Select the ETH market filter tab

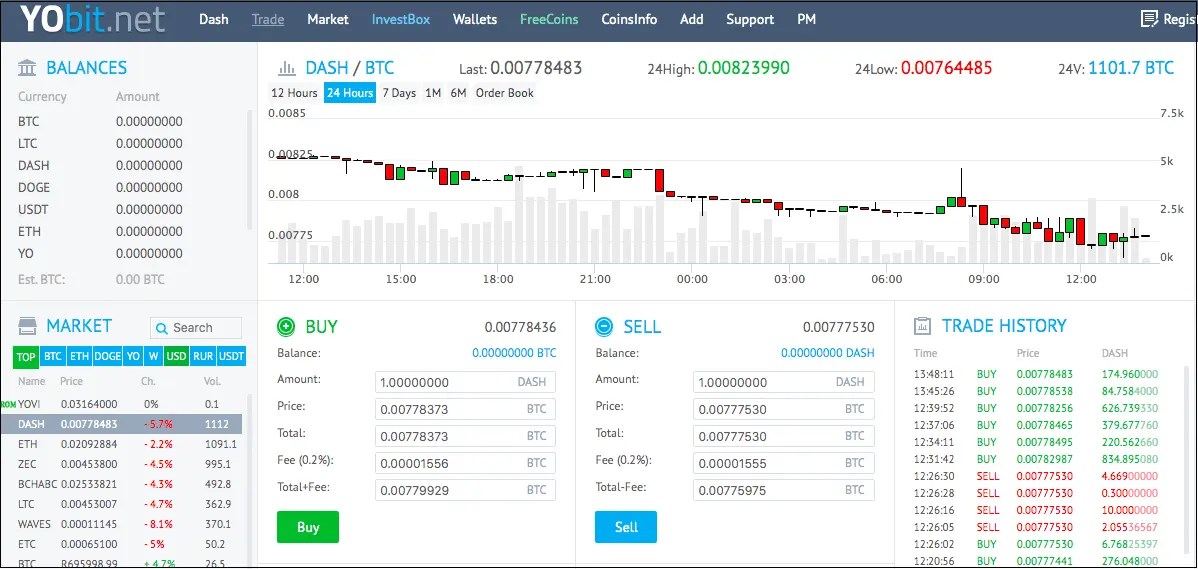point(79,357)
